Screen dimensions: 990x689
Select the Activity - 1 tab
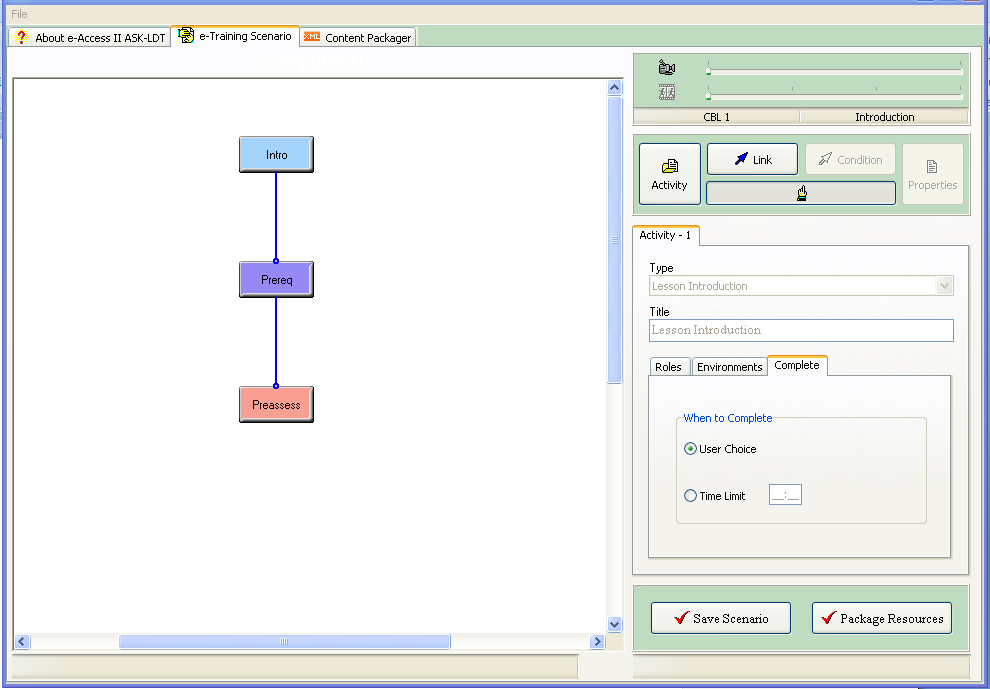665,235
